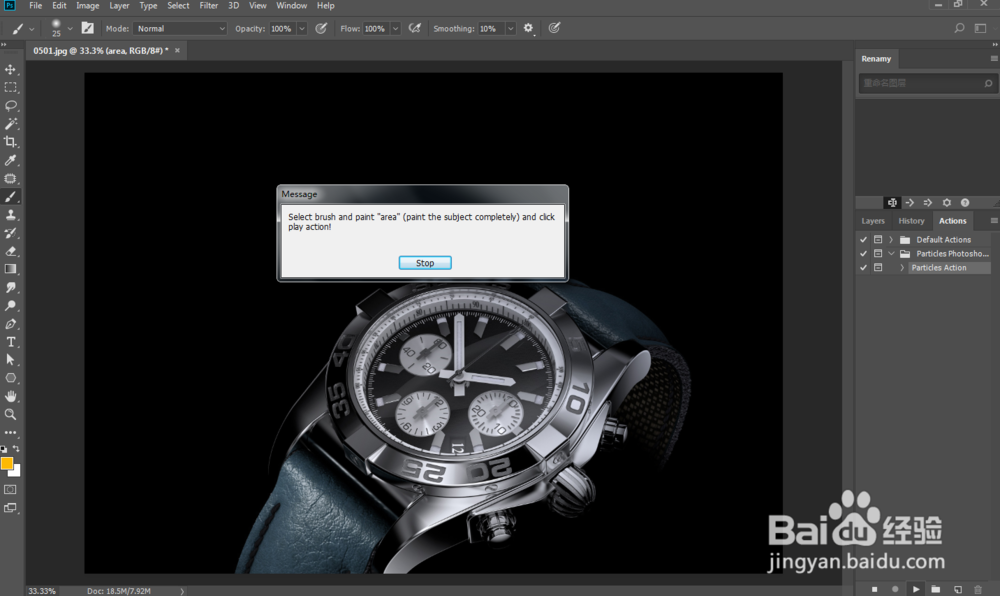Select the Hand tool

click(x=10, y=396)
